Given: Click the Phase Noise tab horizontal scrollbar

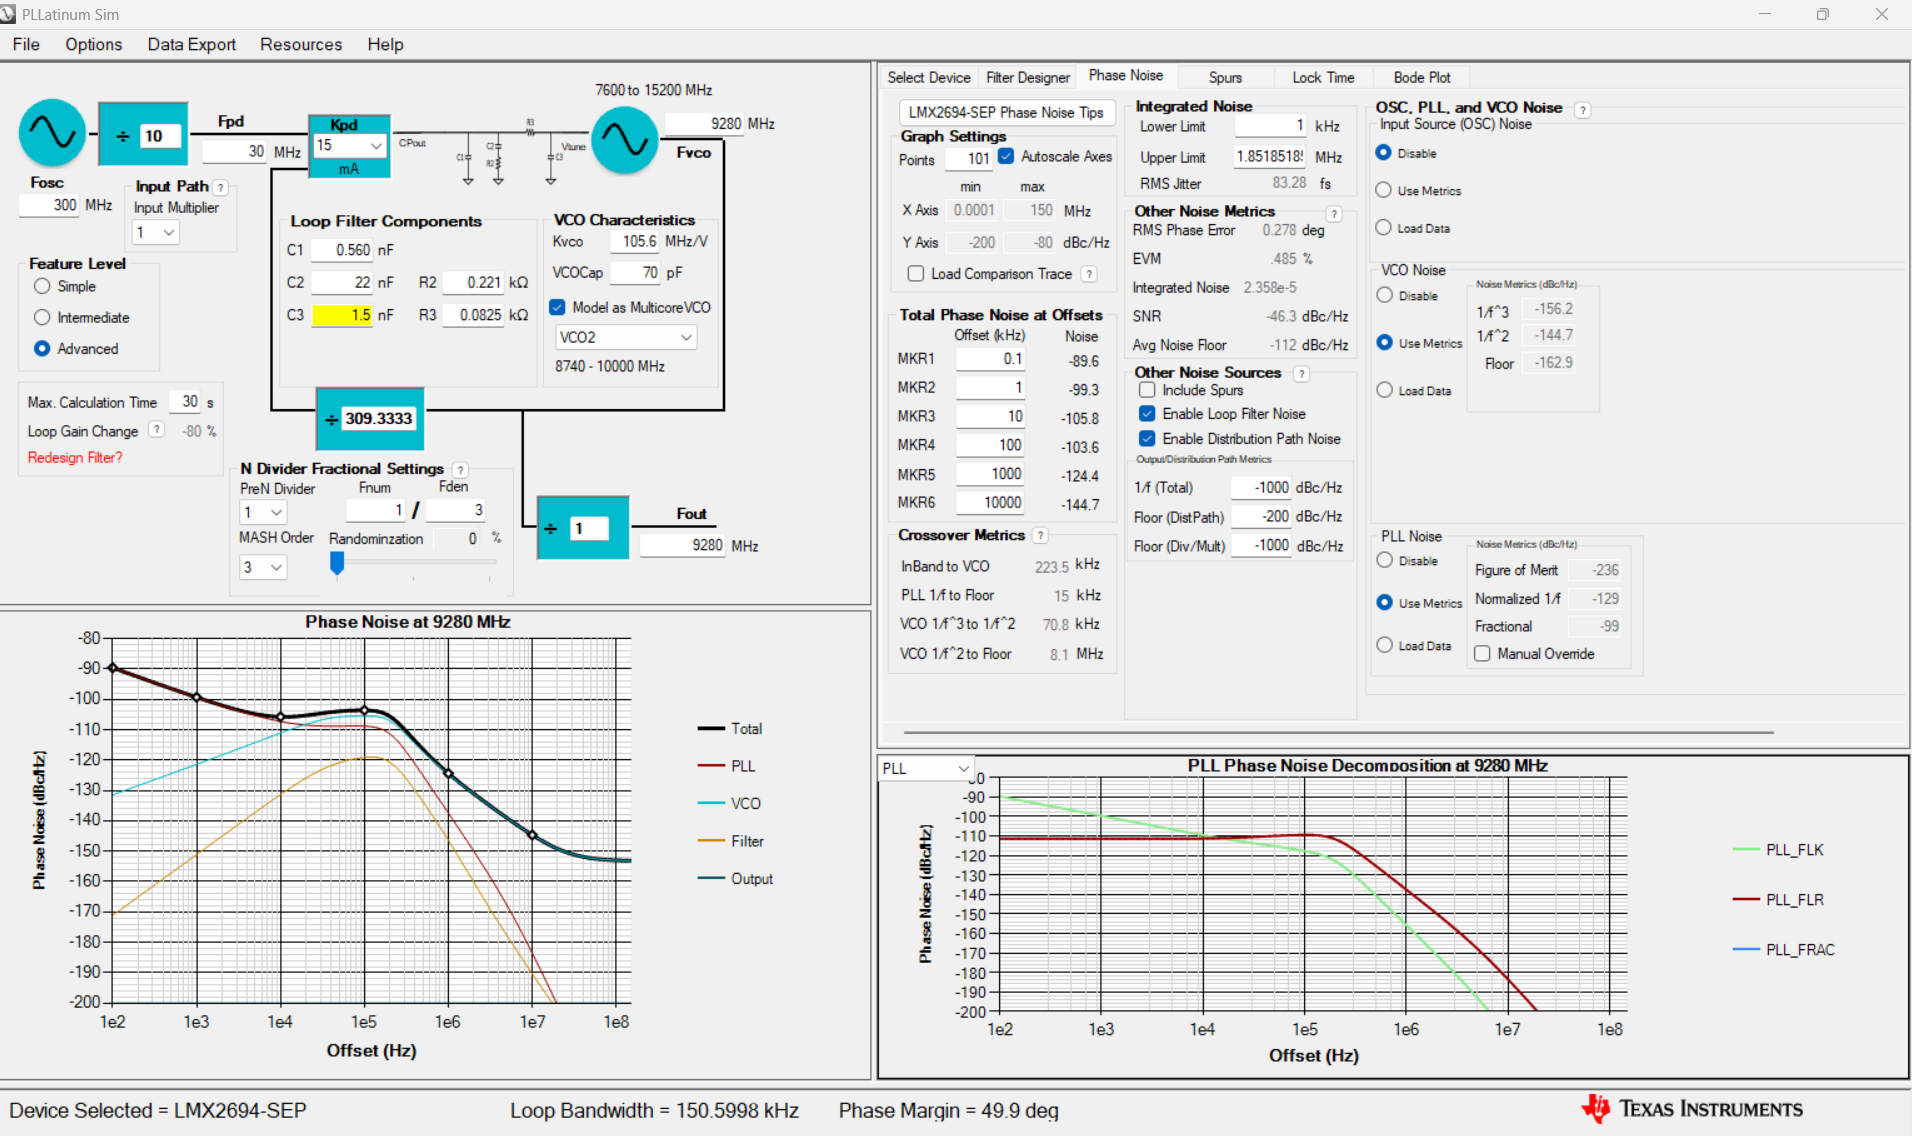Looking at the screenshot, I should (1338, 732).
